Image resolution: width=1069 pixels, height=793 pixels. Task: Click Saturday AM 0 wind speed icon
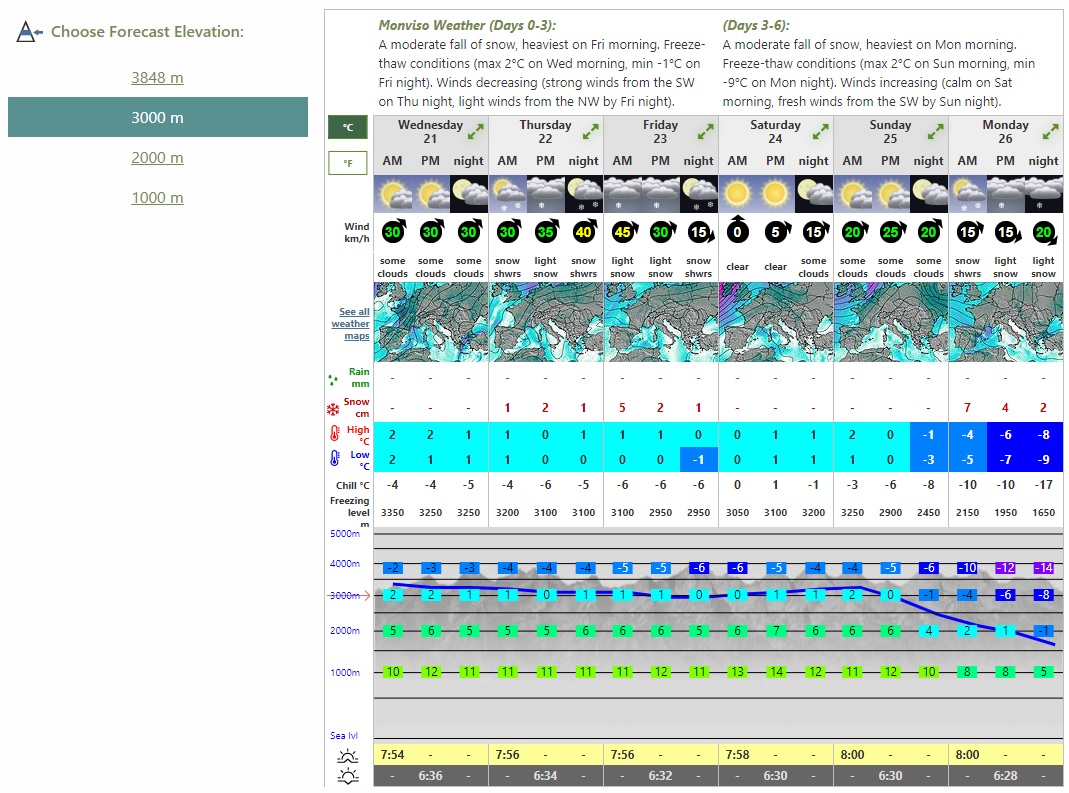pyautogui.click(x=737, y=233)
